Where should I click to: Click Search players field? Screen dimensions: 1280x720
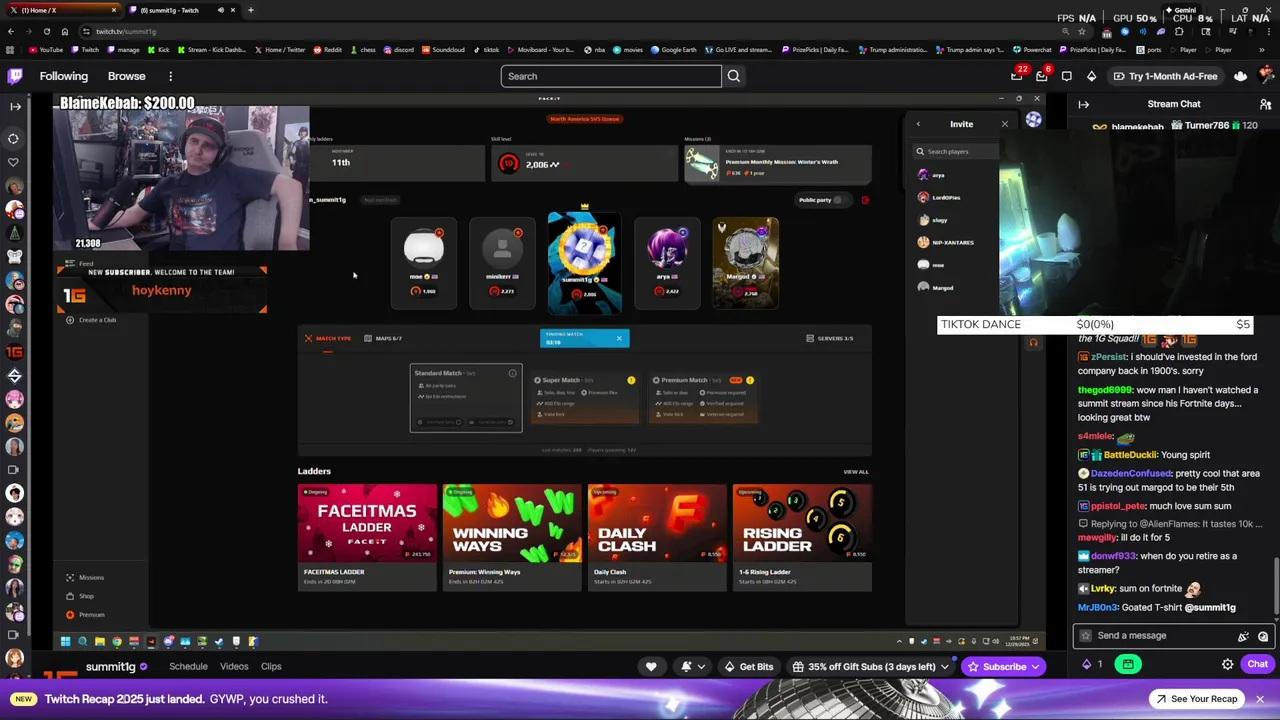(x=957, y=152)
